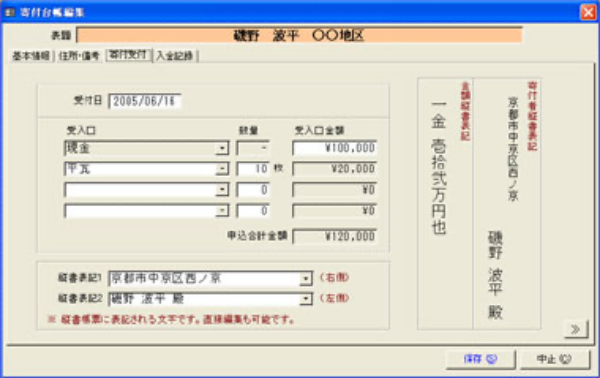This screenshot has height=378, width=600.
Task: Click the 中止 cancel button
Action: pyautogui.click(x=554, y=359)
